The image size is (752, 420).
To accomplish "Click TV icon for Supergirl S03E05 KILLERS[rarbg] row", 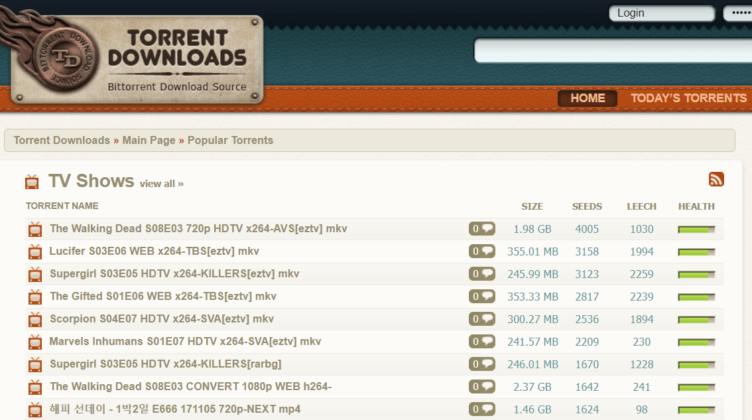I will 35,364.
